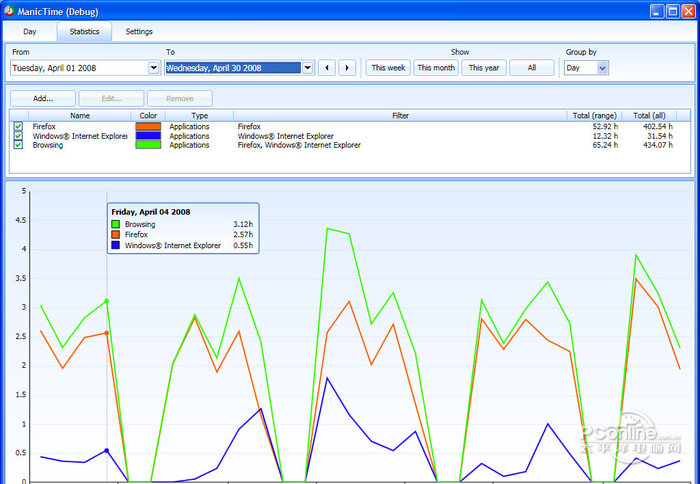This screenshot has height=484, width=700.
Task: Open the From date dropdown
Action: (153, 68)
